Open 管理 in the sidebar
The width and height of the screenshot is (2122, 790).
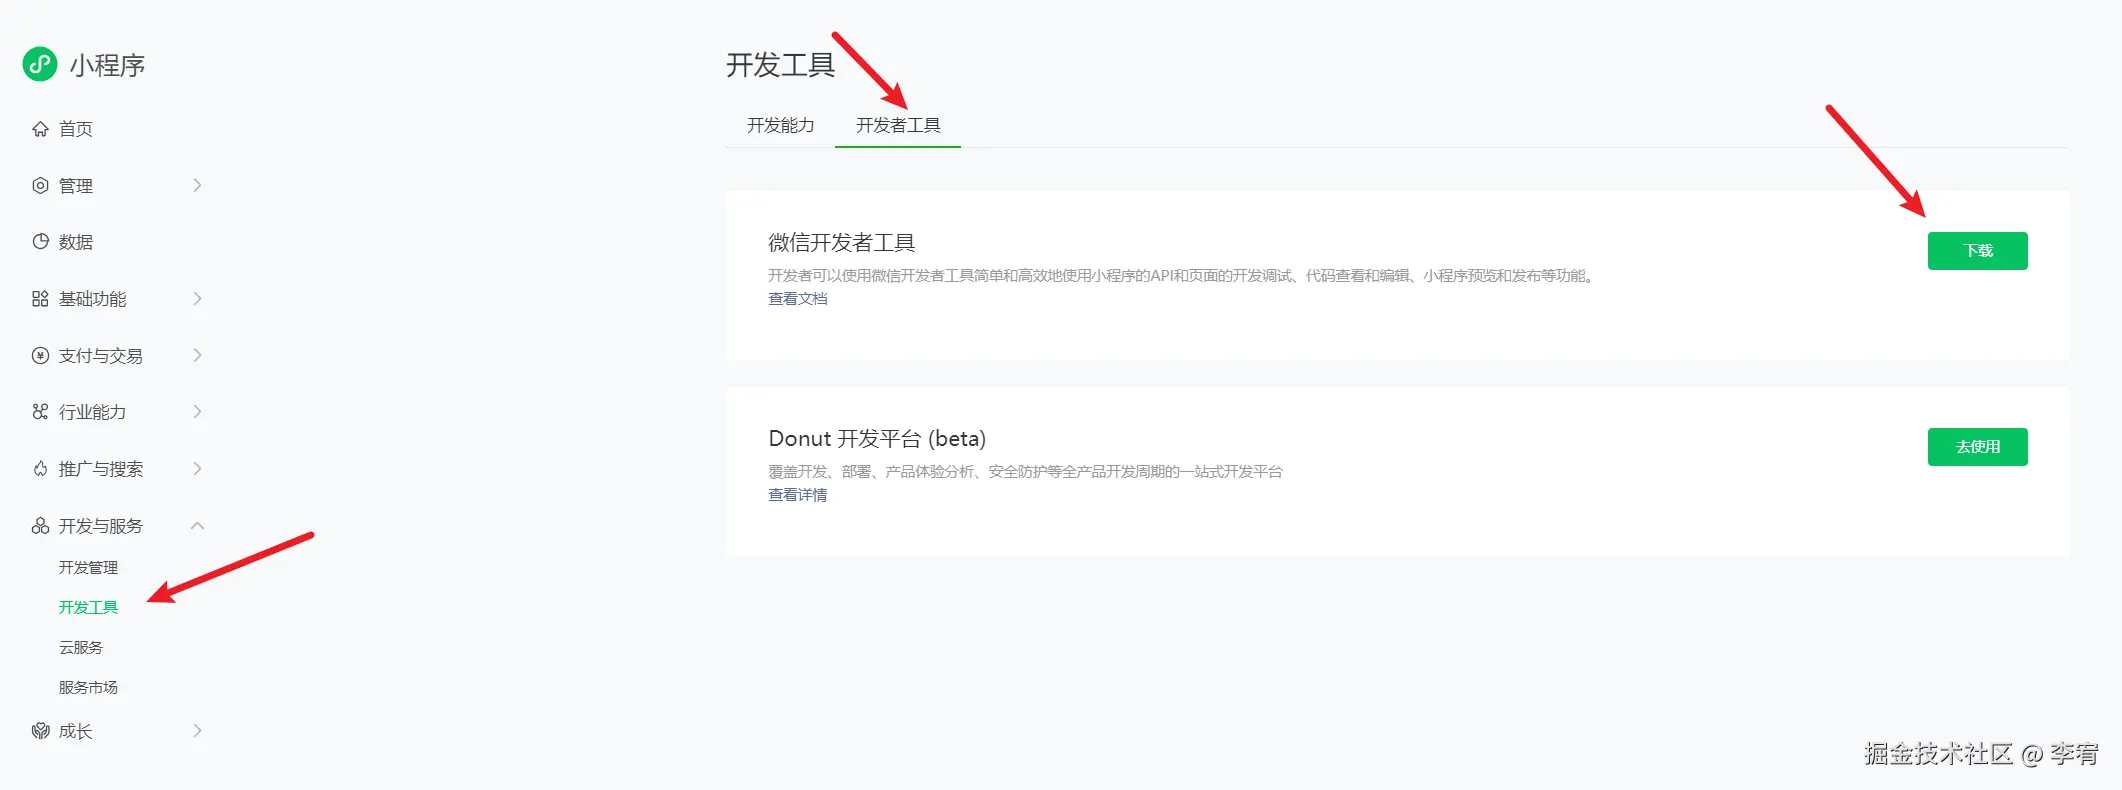76,186
